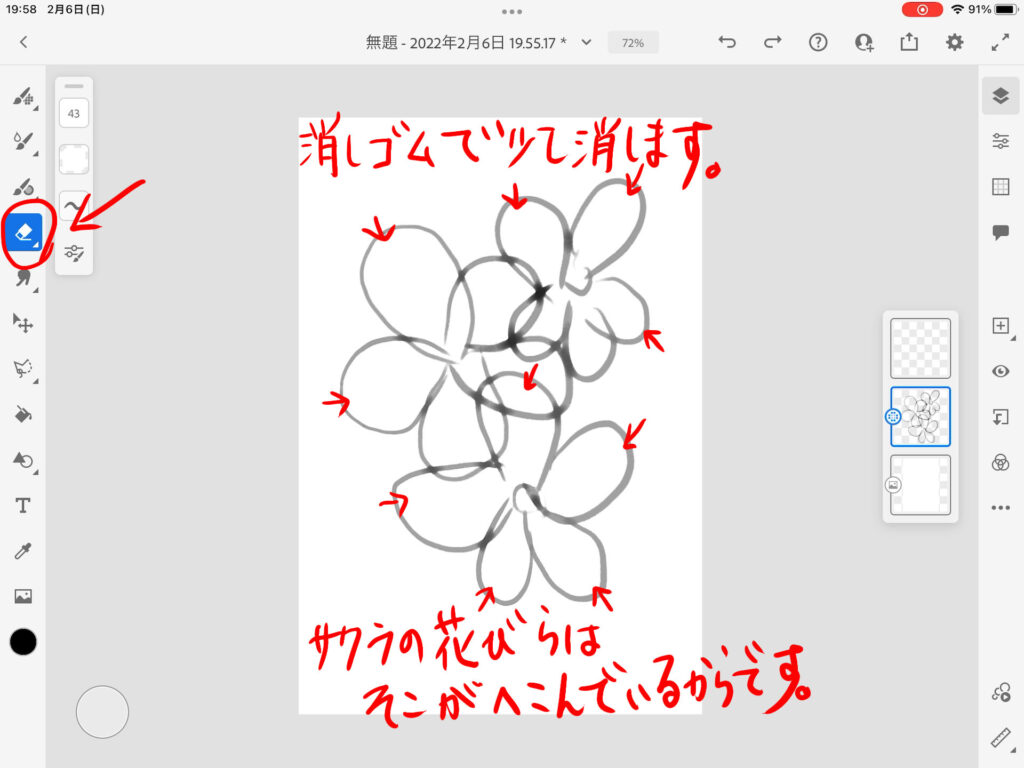Tap the Share export button
Screen dimensions: 1024x768
pyautogui.click(x=909, y=42)
